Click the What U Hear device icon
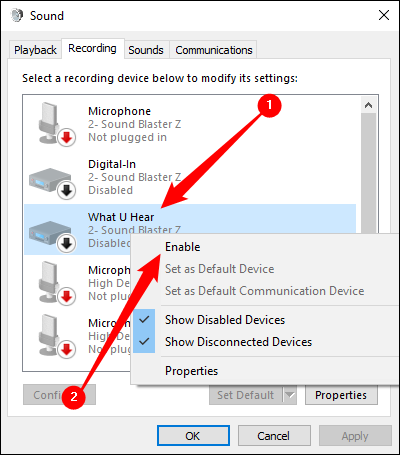Viewport: 400px width, 455px height. [53, 235]
